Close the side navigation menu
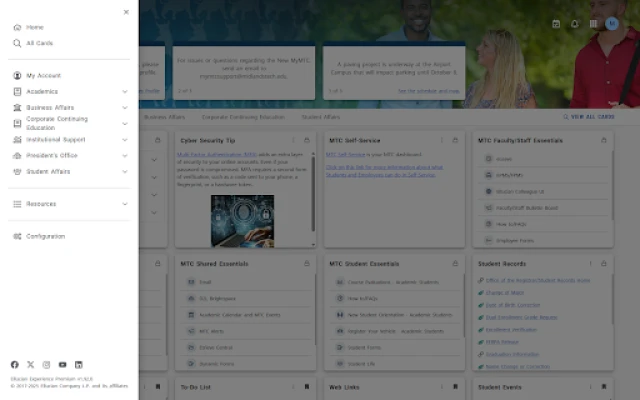This screenshot has height=400, width=640. click(x=125, y=12)
